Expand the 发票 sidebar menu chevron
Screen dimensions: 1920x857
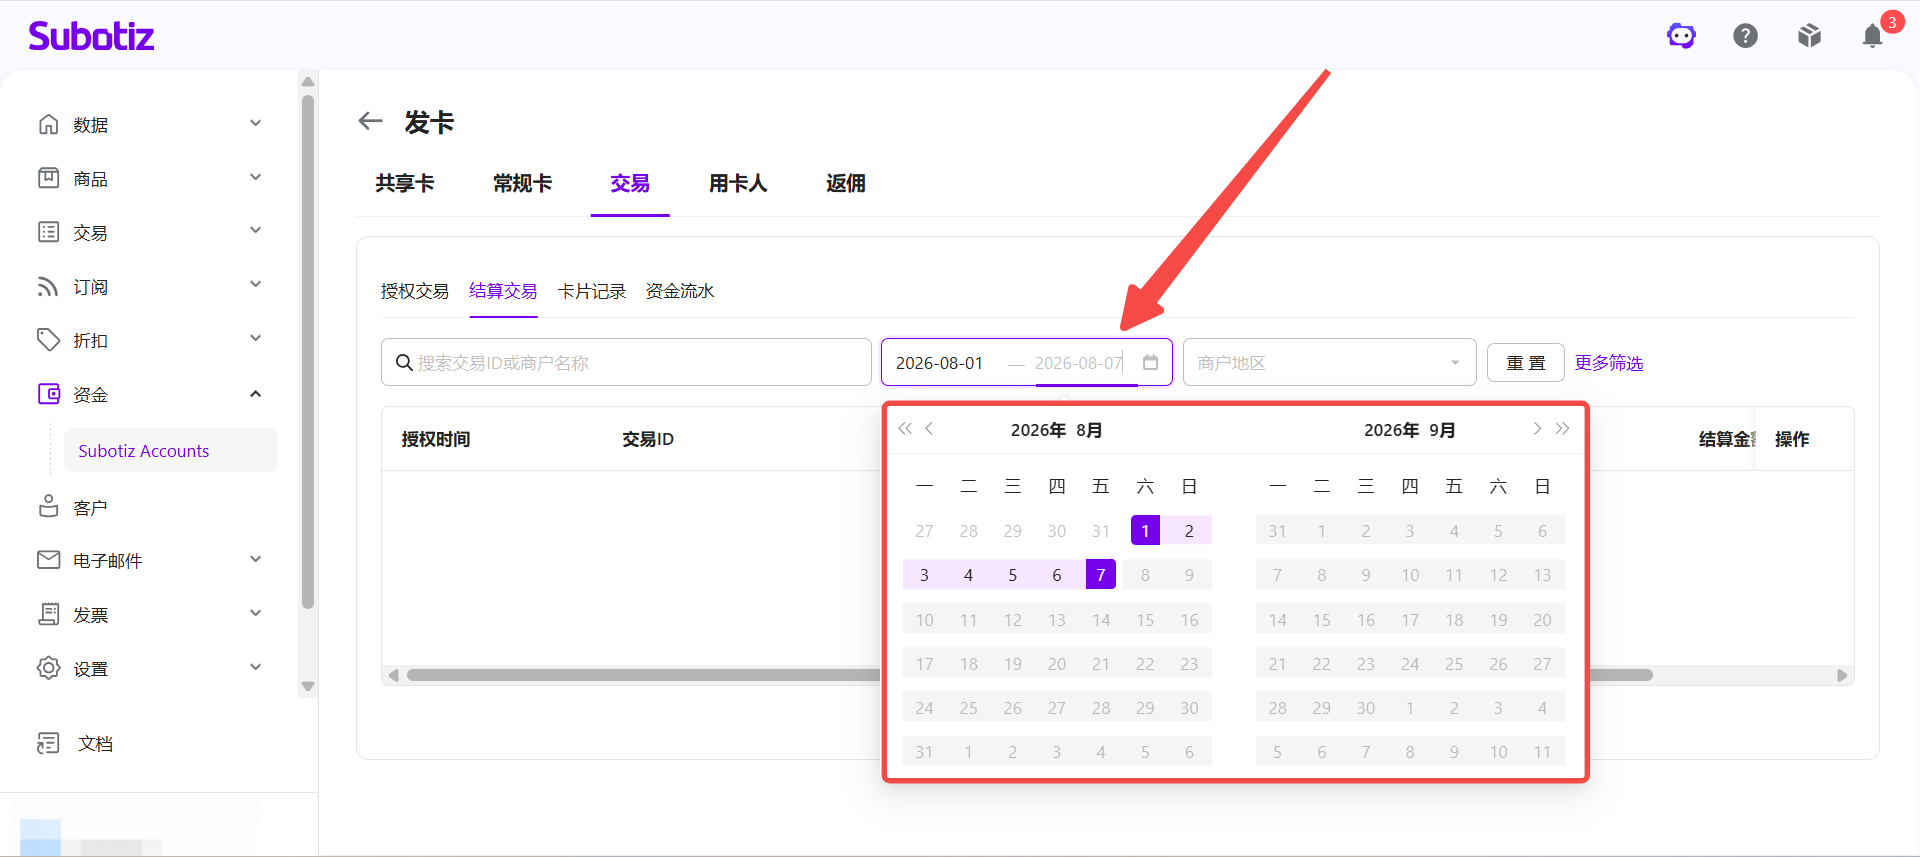255,613
